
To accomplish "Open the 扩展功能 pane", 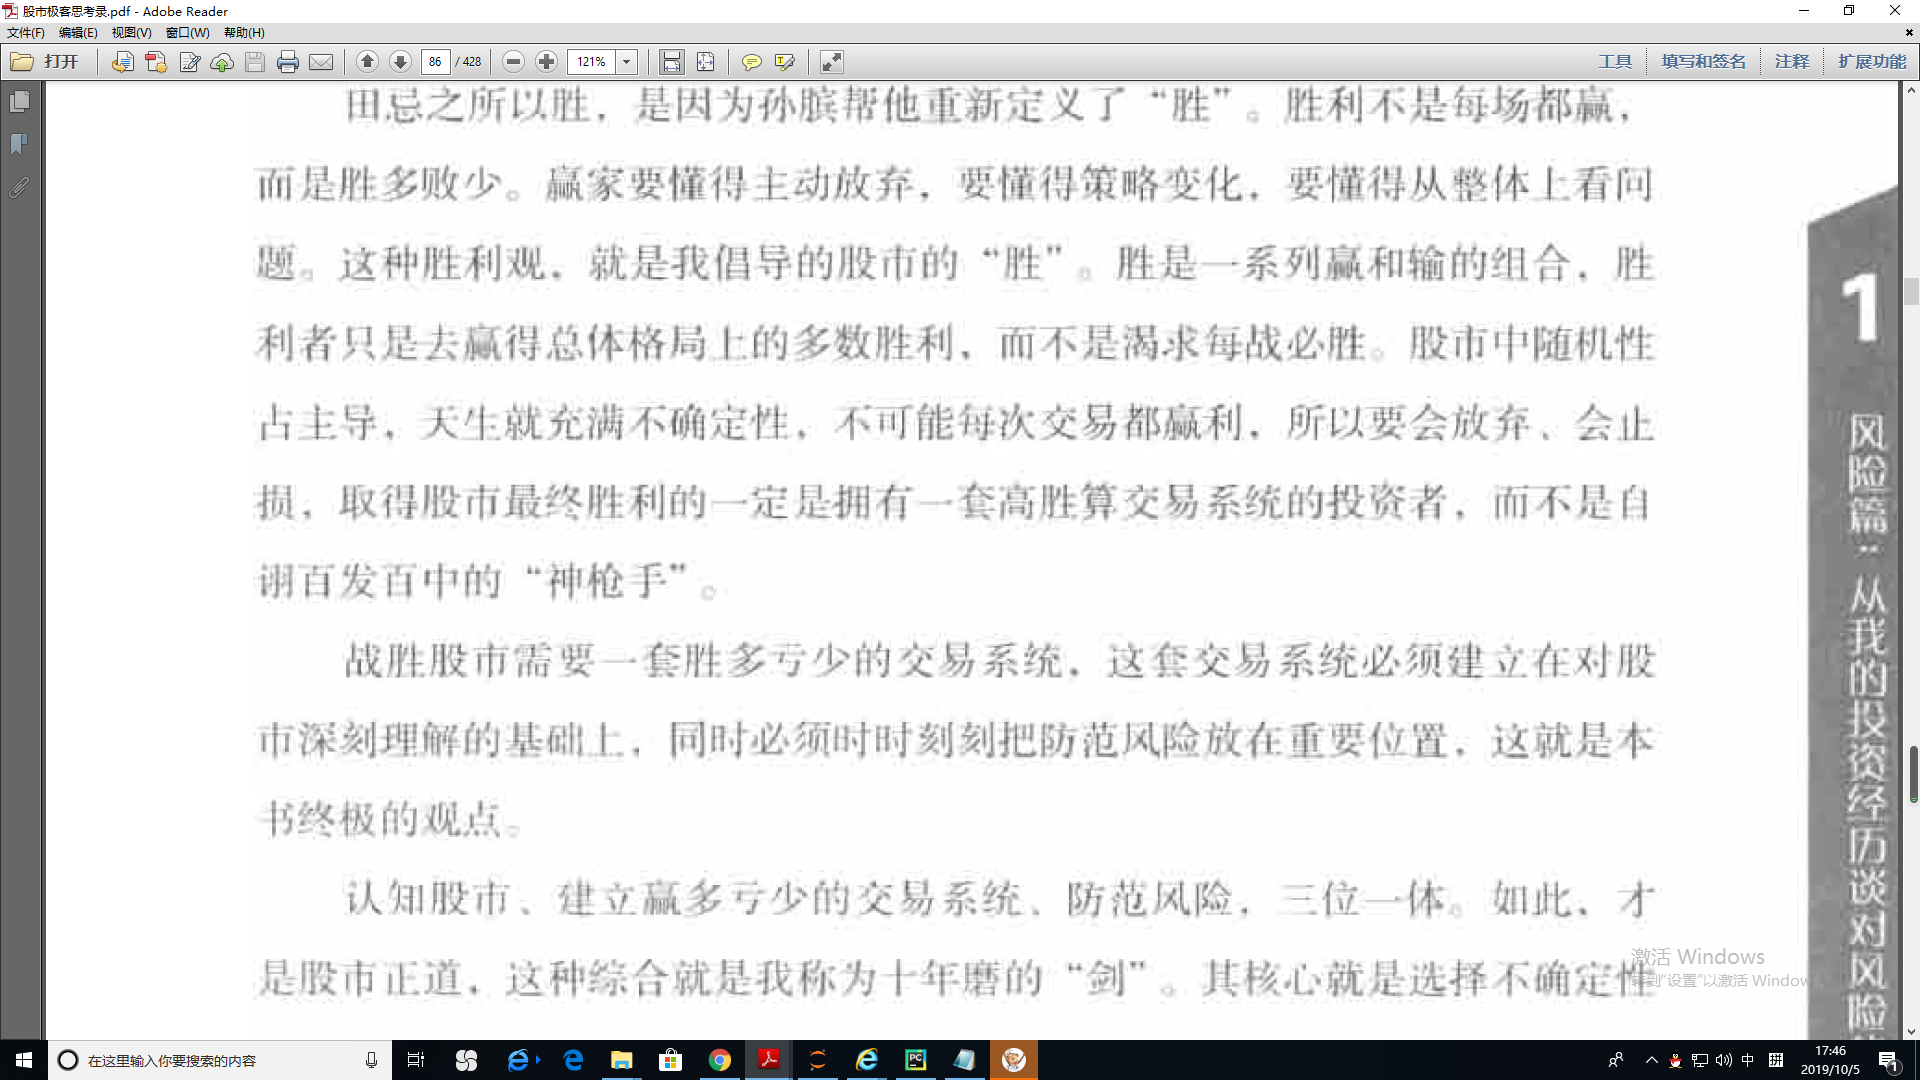I will pos(1872,62).
